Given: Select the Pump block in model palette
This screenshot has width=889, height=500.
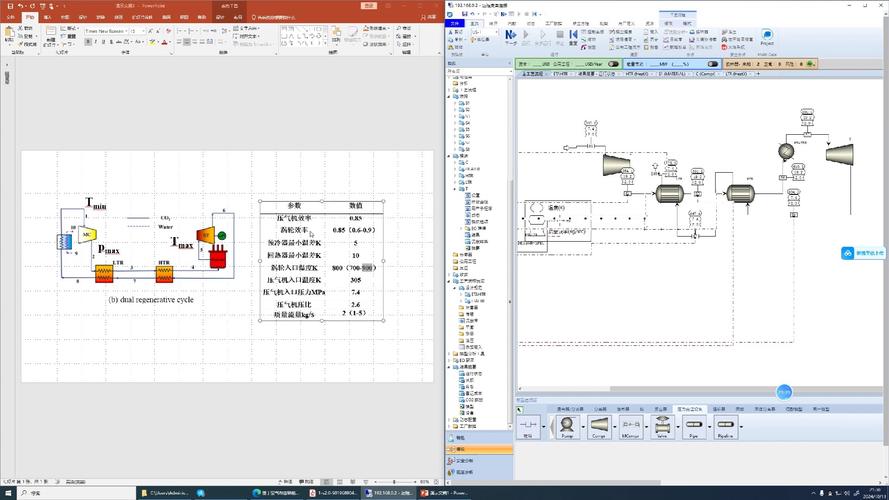Looking at the screenshot, I should (567, 426).
